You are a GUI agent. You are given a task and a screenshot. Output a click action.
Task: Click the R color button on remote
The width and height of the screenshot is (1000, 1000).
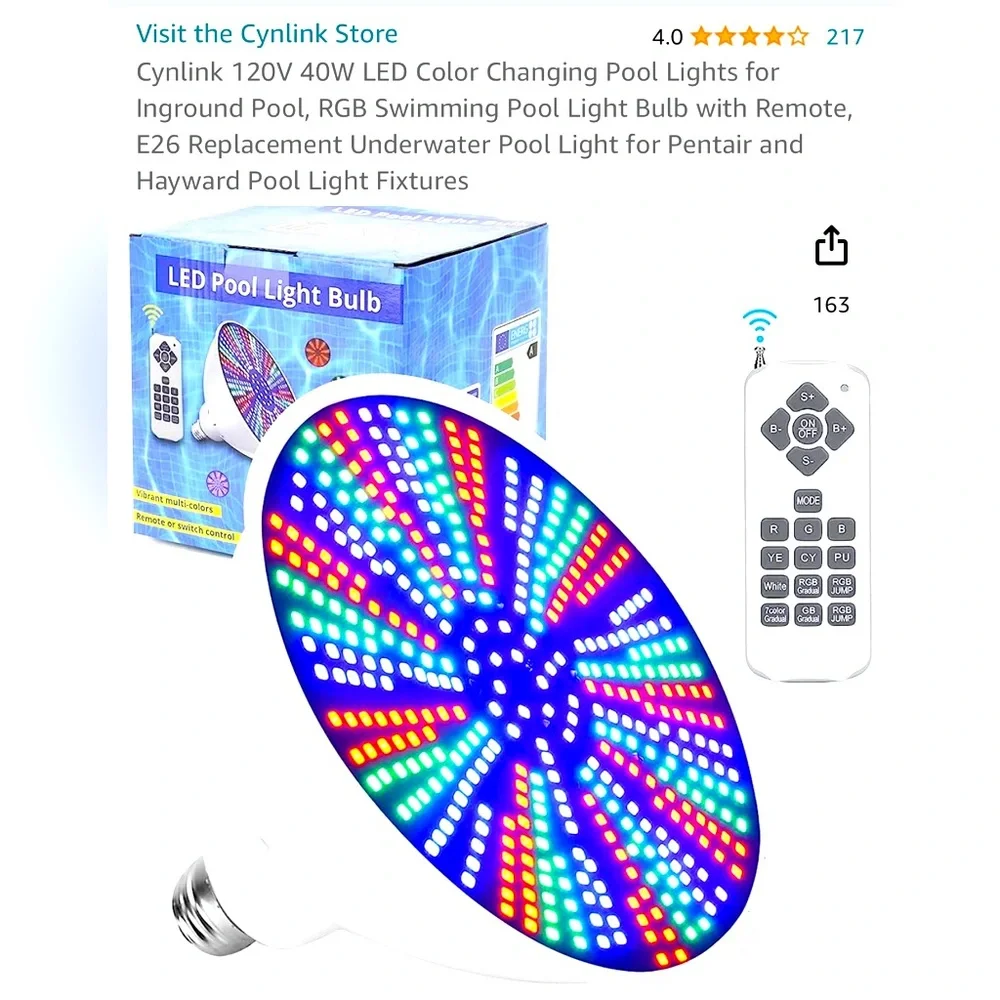pos(774,529)
